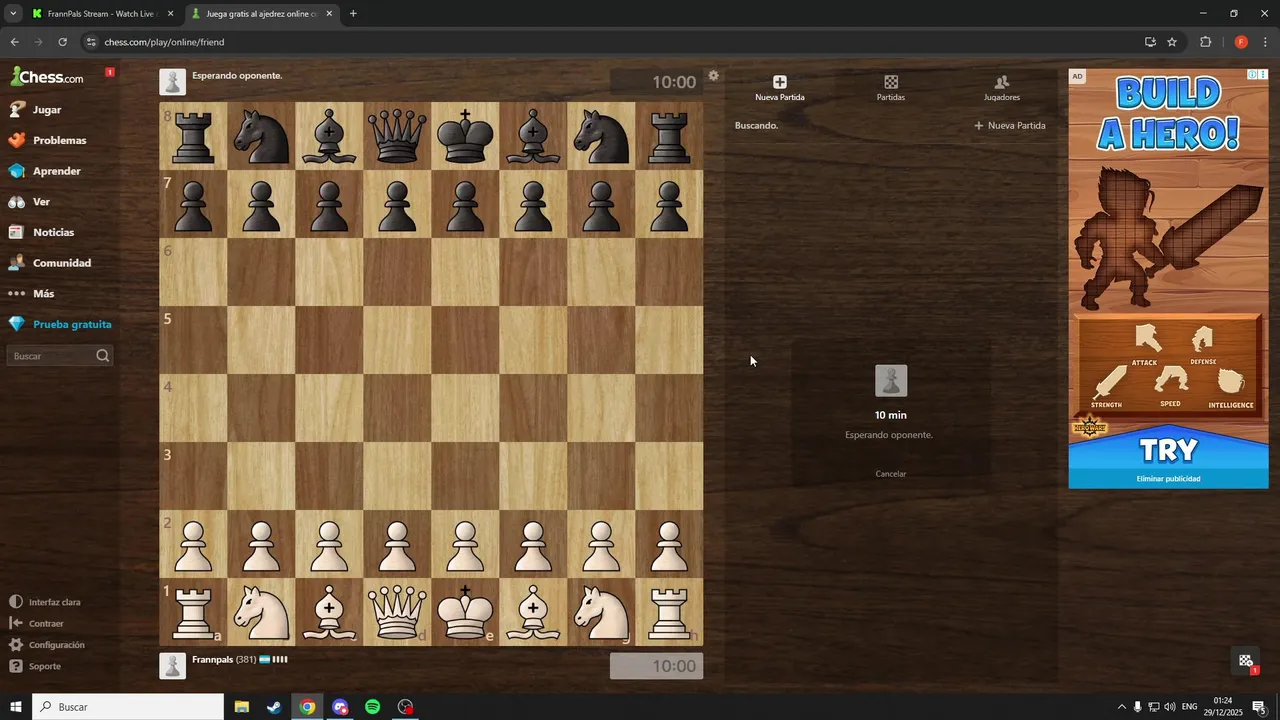The image size is (1280, 720).
Task: Click the Argentina flag icon by Frannpals
Action: coord(265,660)
